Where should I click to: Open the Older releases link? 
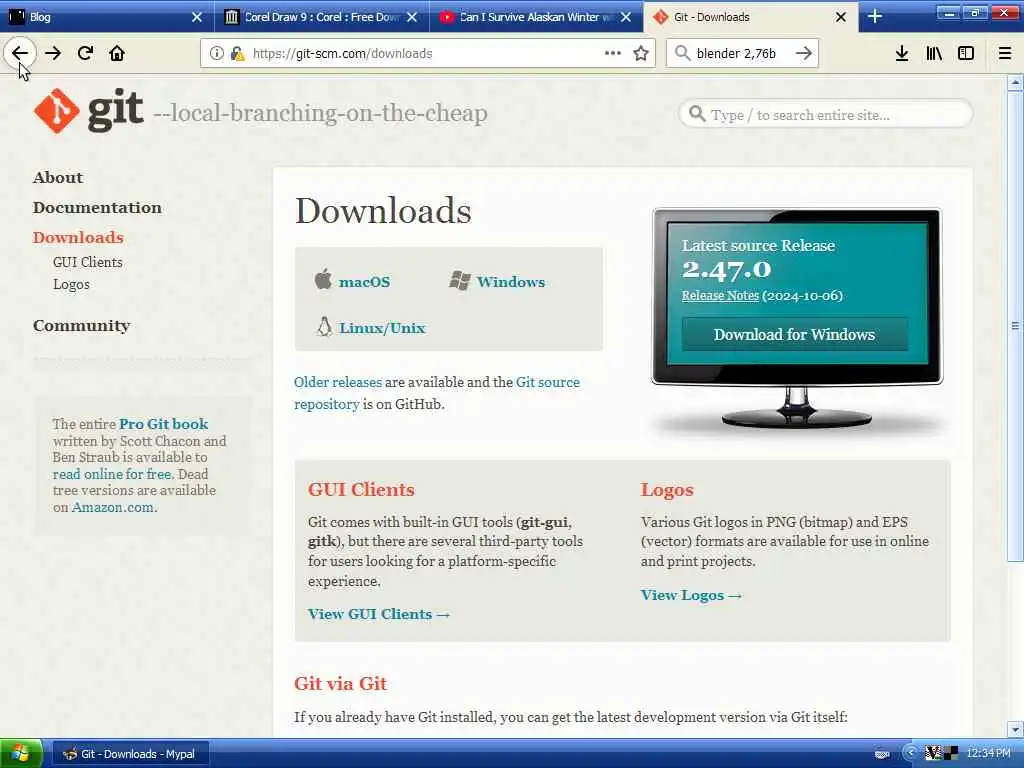[338, 383]
